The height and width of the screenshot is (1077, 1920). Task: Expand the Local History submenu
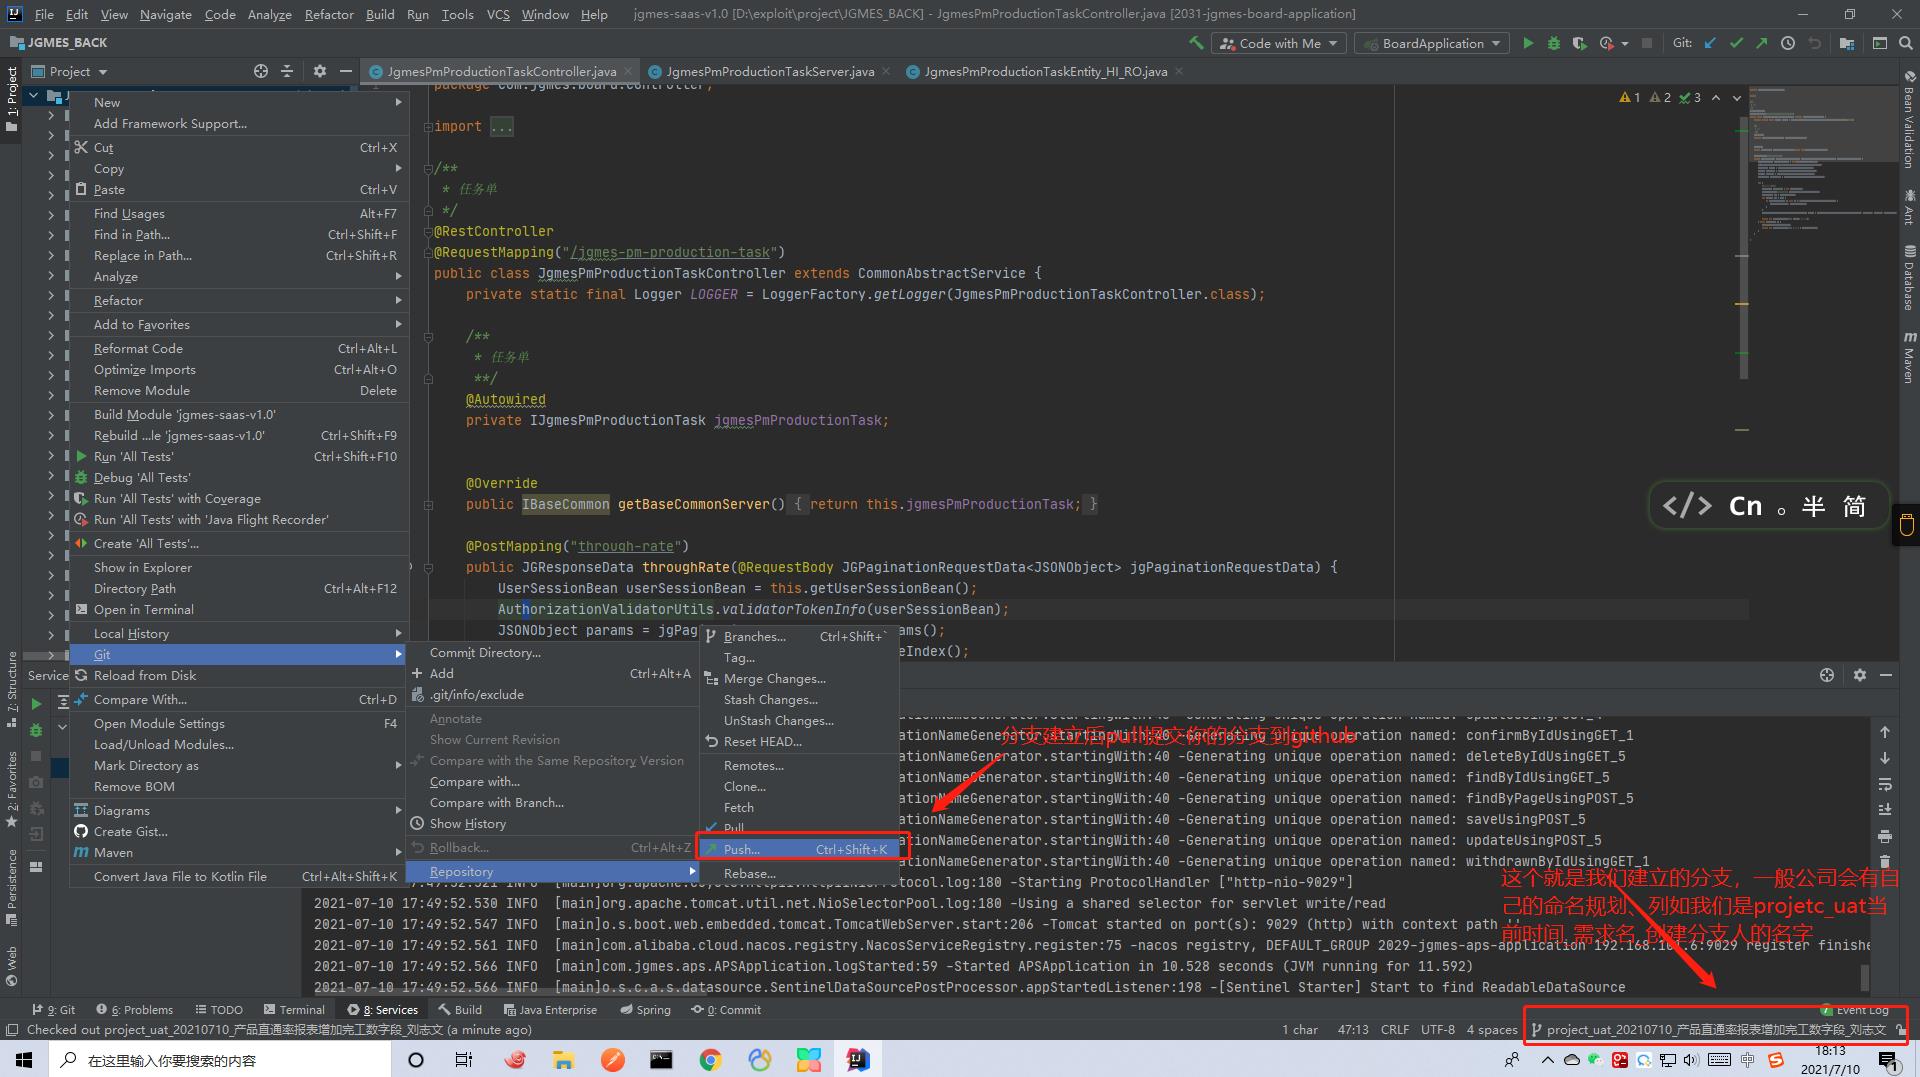click(238, 633)
